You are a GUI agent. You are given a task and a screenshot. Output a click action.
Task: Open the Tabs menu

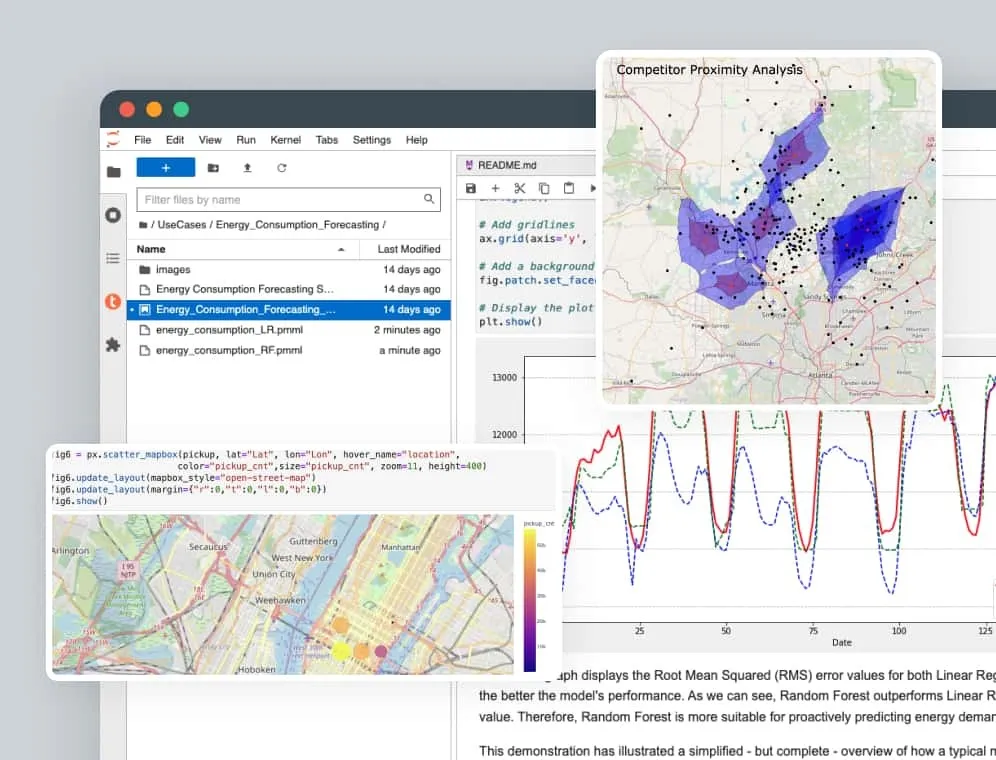(x=326, y=140)
